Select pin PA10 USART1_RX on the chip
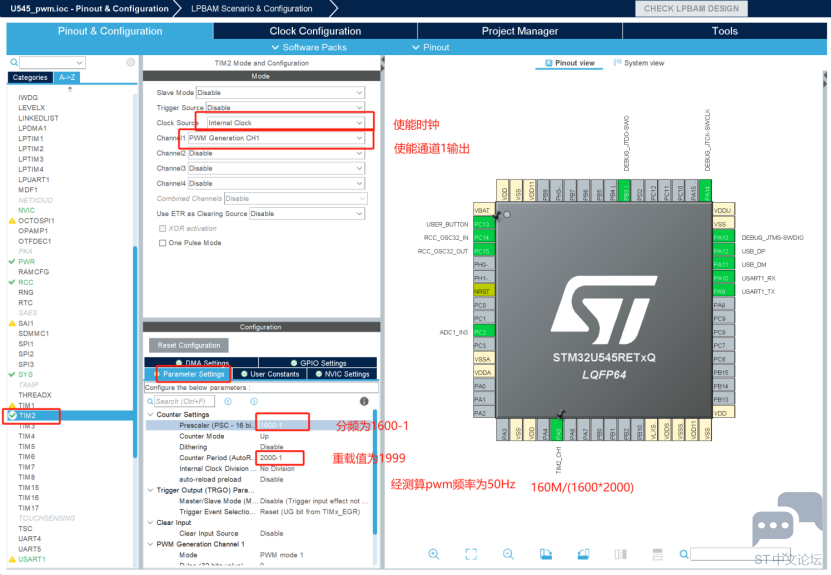The image size is (831, 575). tap(723, 278)
